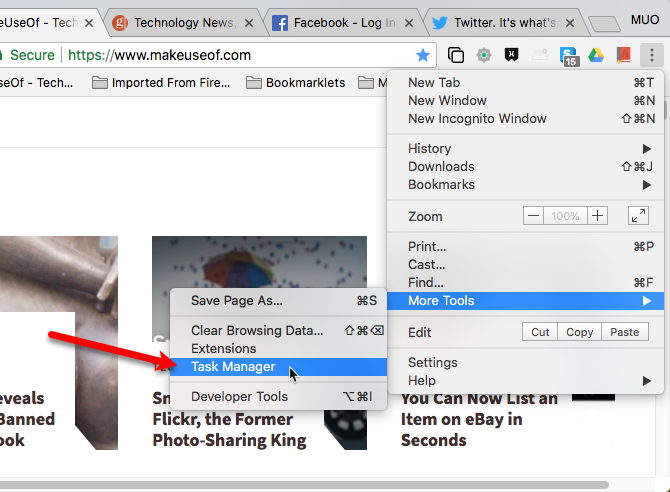Click the black shield extension icon
Viewport: 670px width, 492px height.
point(511,54)
